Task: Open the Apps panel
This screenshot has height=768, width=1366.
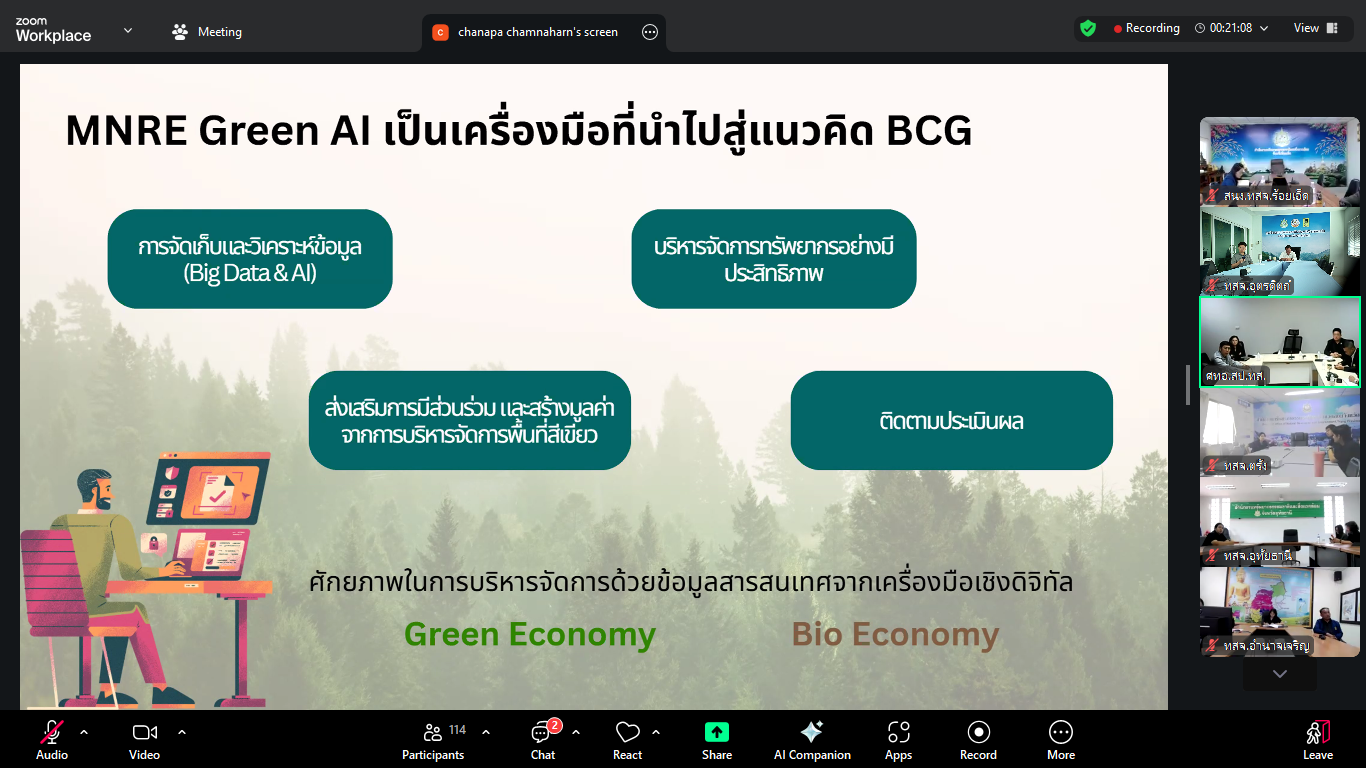Action: click(x=898, y=741)
